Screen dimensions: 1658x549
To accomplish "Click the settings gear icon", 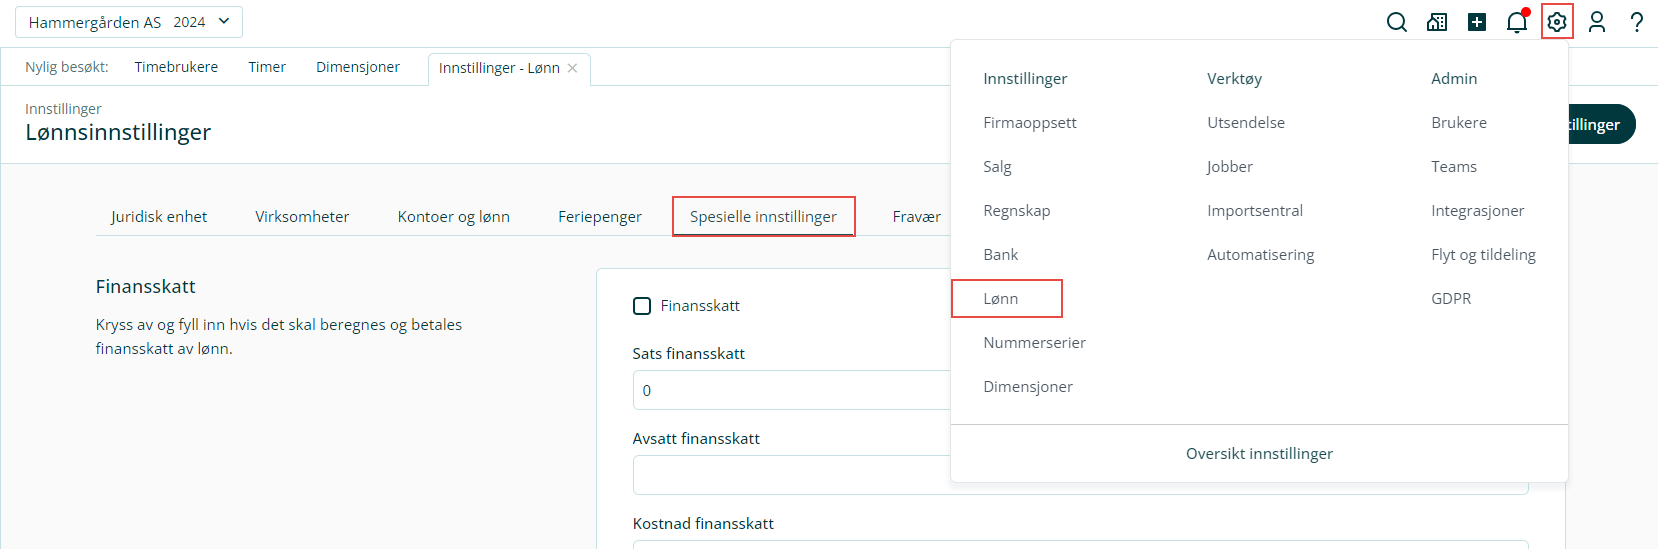I will pyautogui.click(x=1557, y=22).
